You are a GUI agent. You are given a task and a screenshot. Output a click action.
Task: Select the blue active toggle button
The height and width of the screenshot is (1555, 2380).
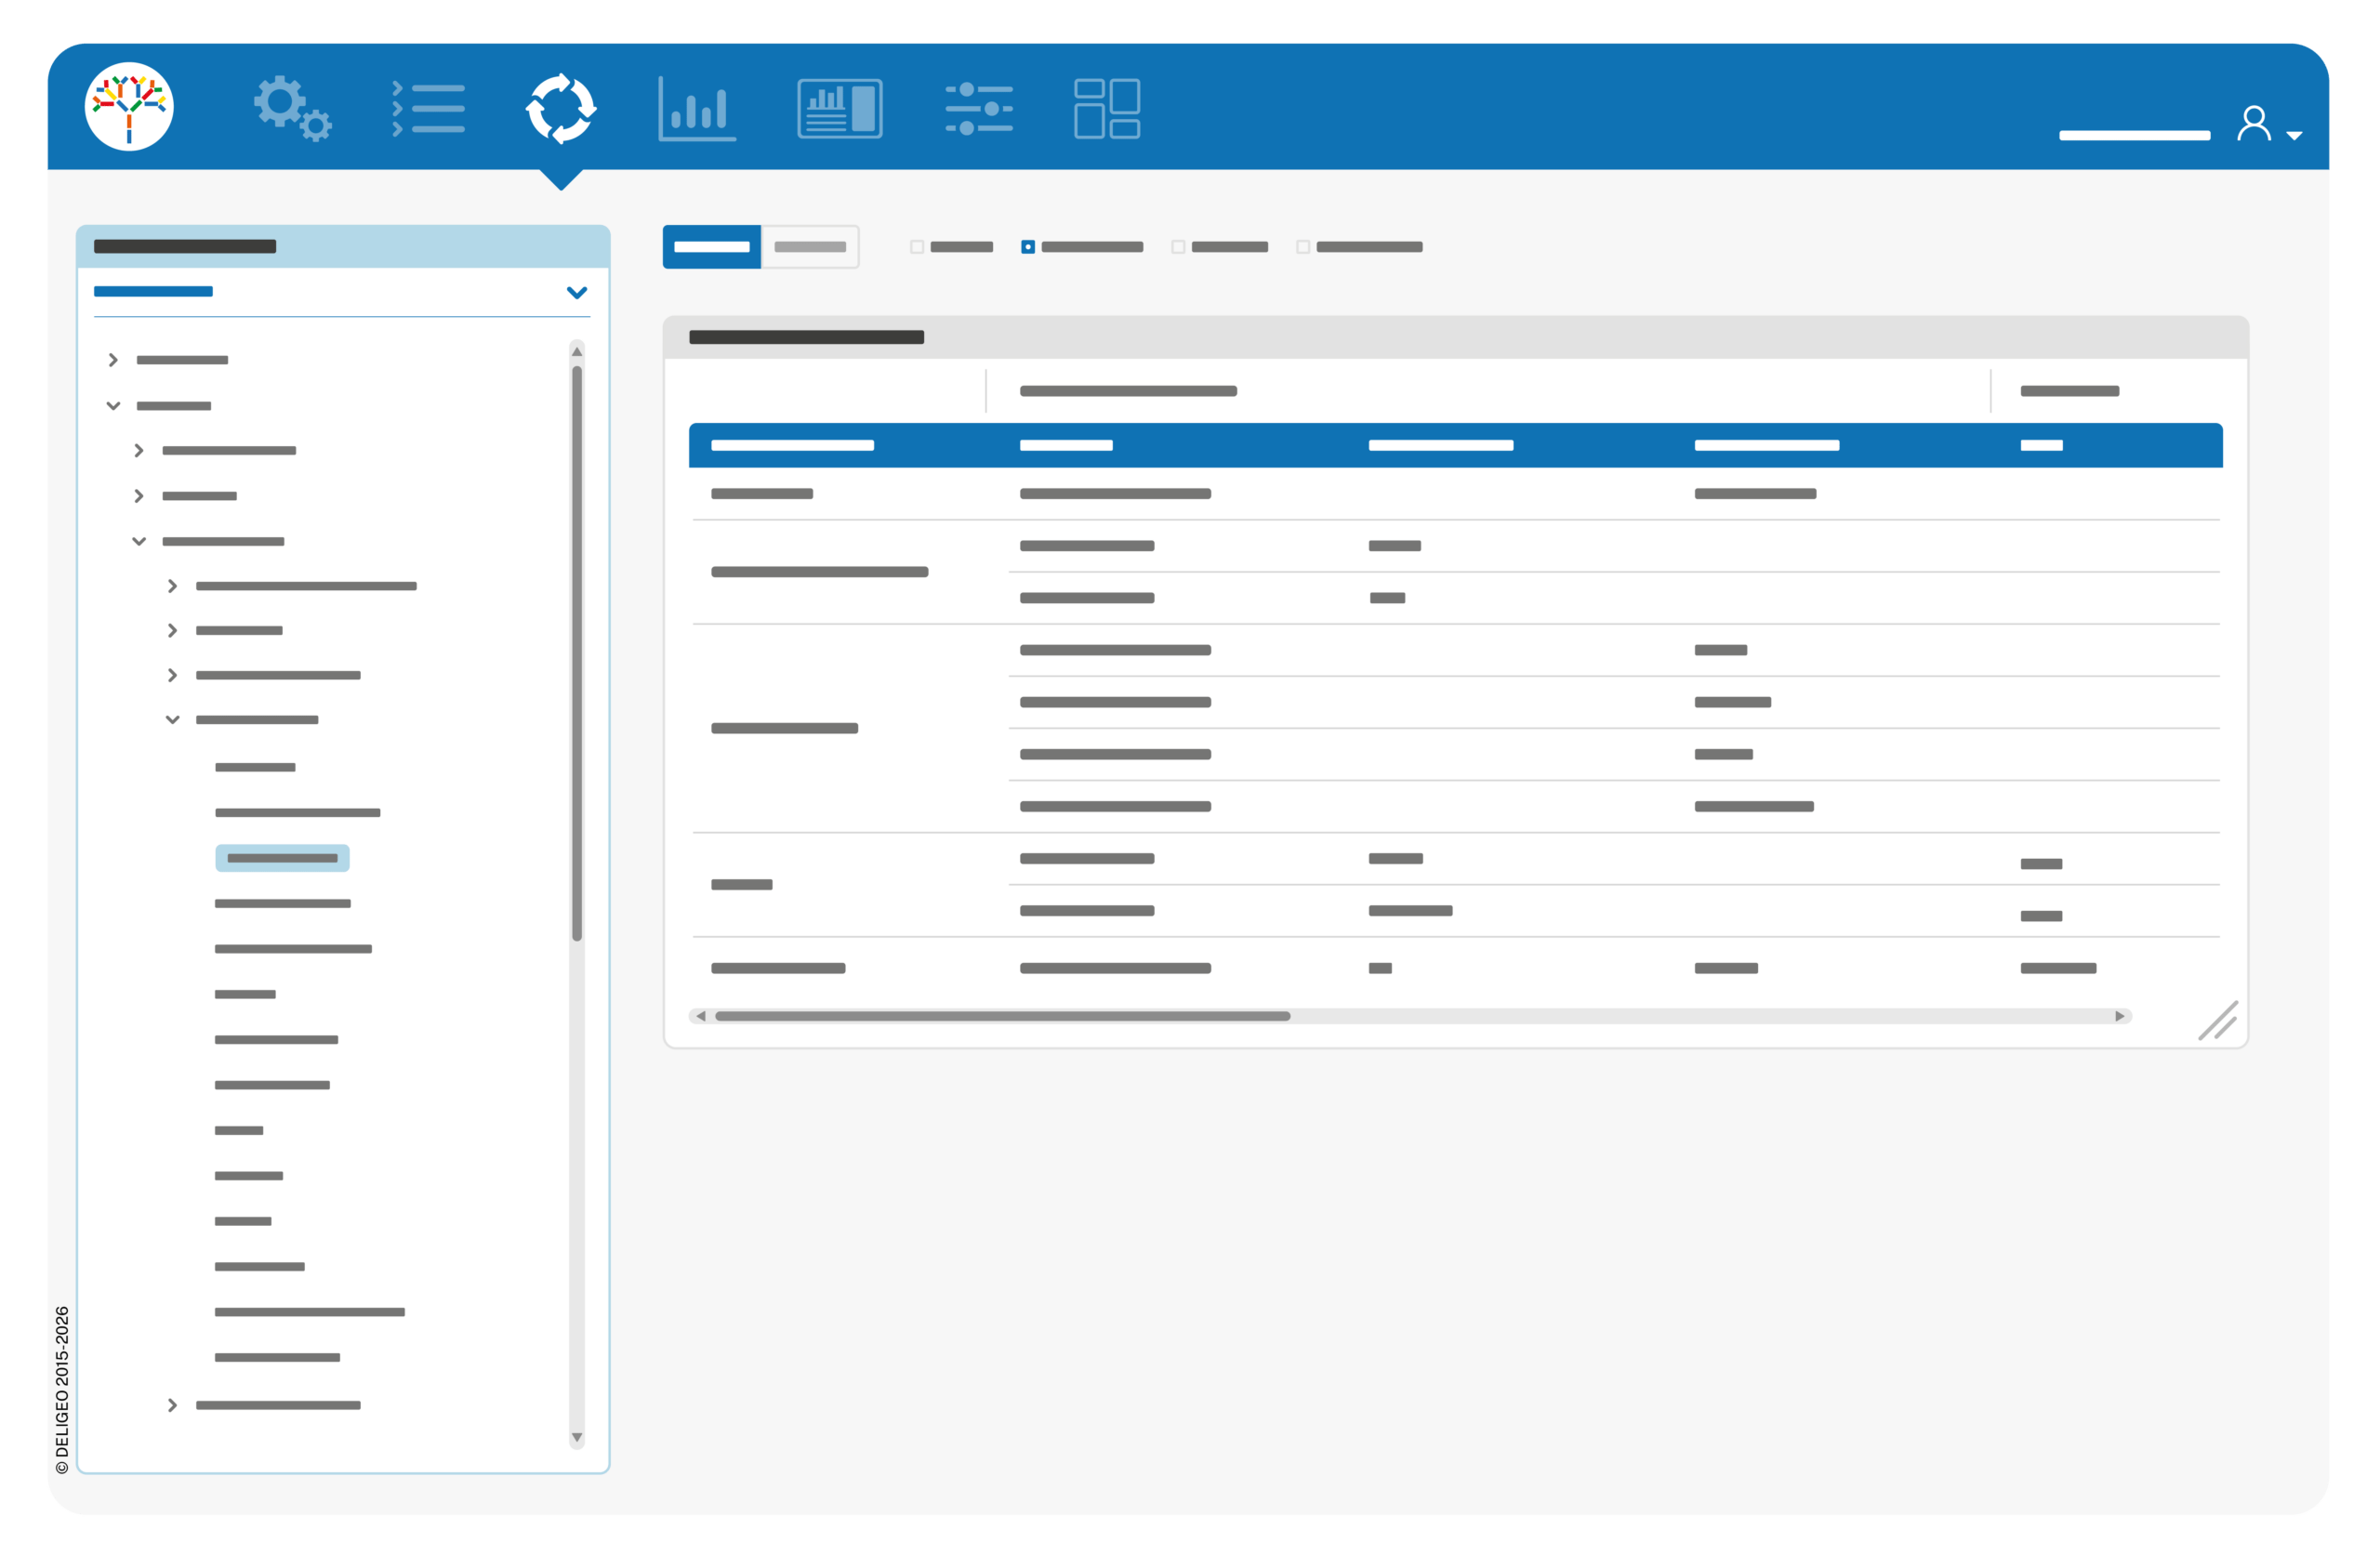[711, 247]
